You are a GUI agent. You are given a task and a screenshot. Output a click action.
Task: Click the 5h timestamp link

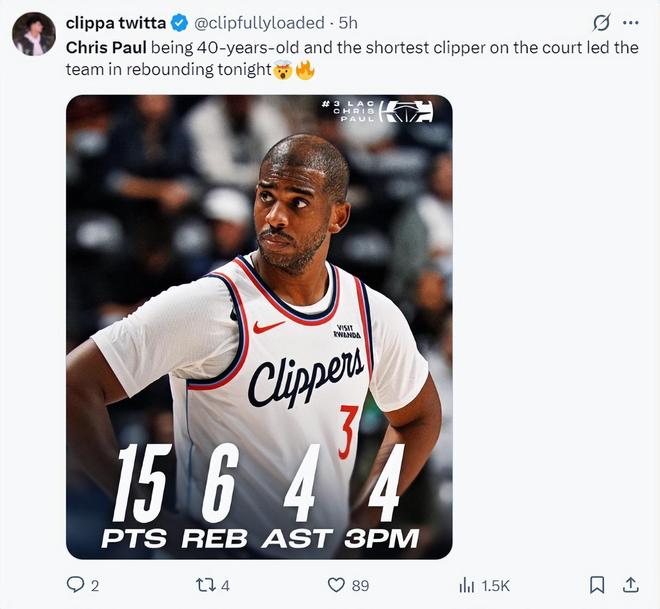pos(349,22)
